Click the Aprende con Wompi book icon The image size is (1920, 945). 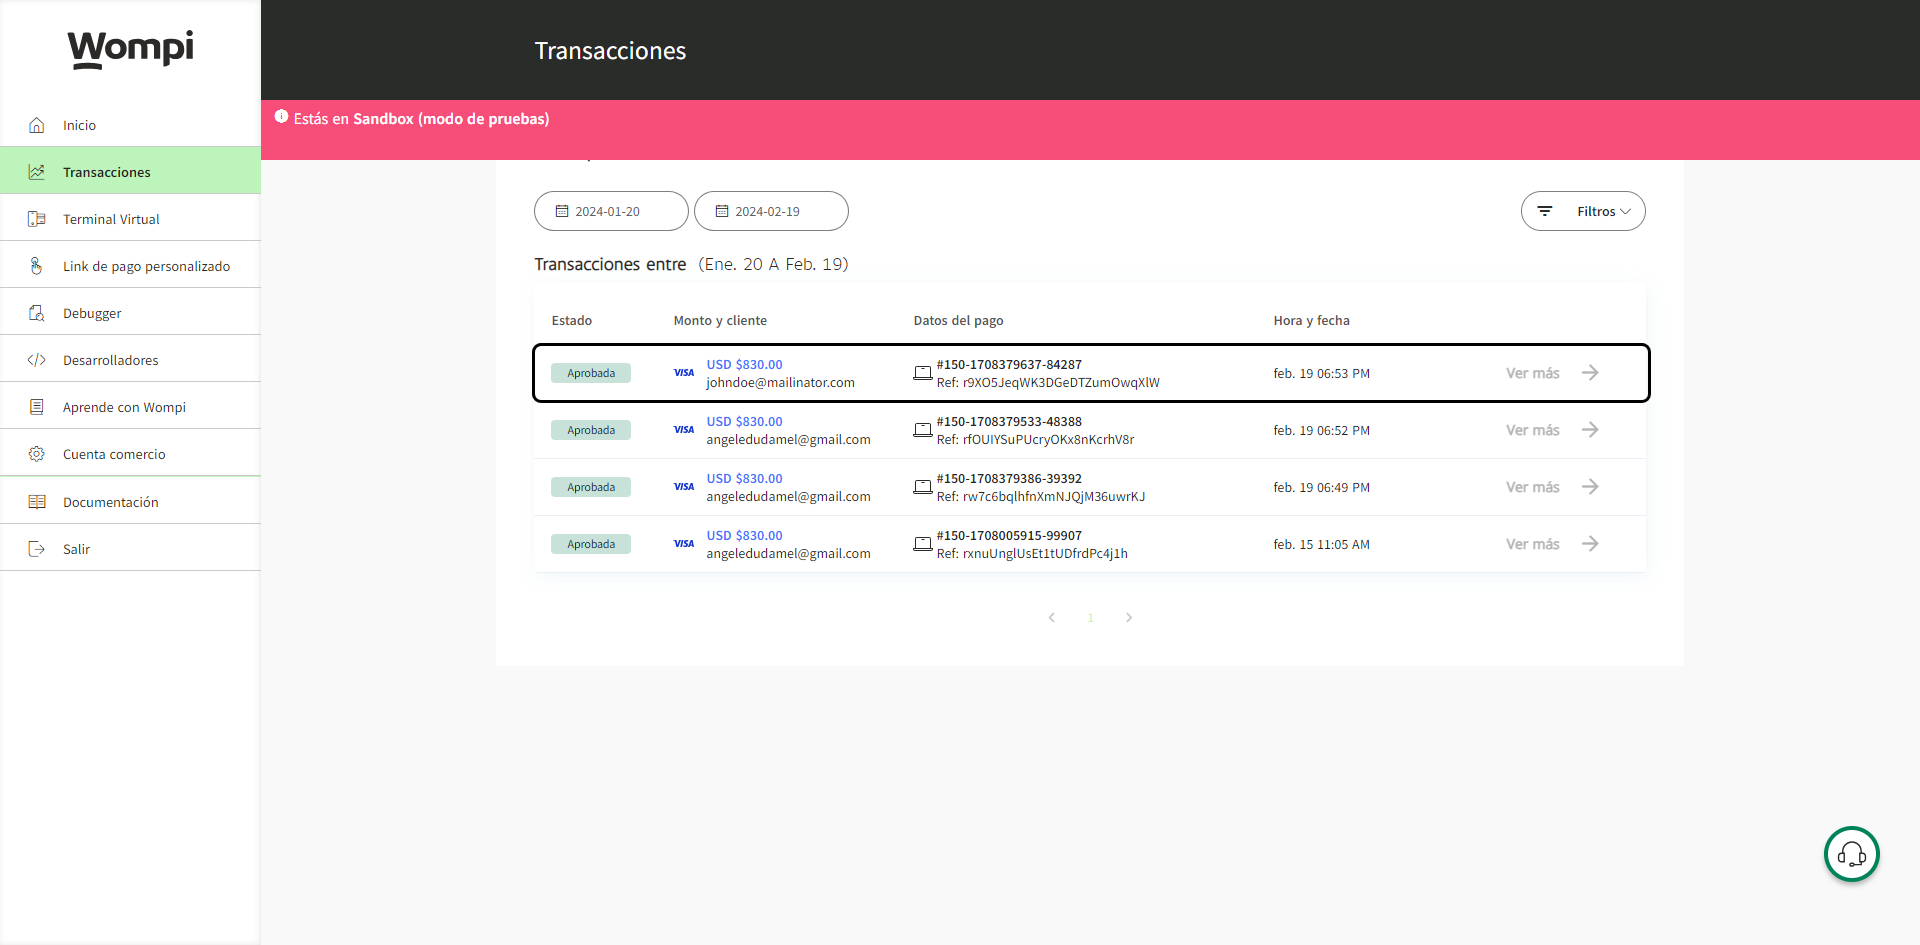[37, 407]
